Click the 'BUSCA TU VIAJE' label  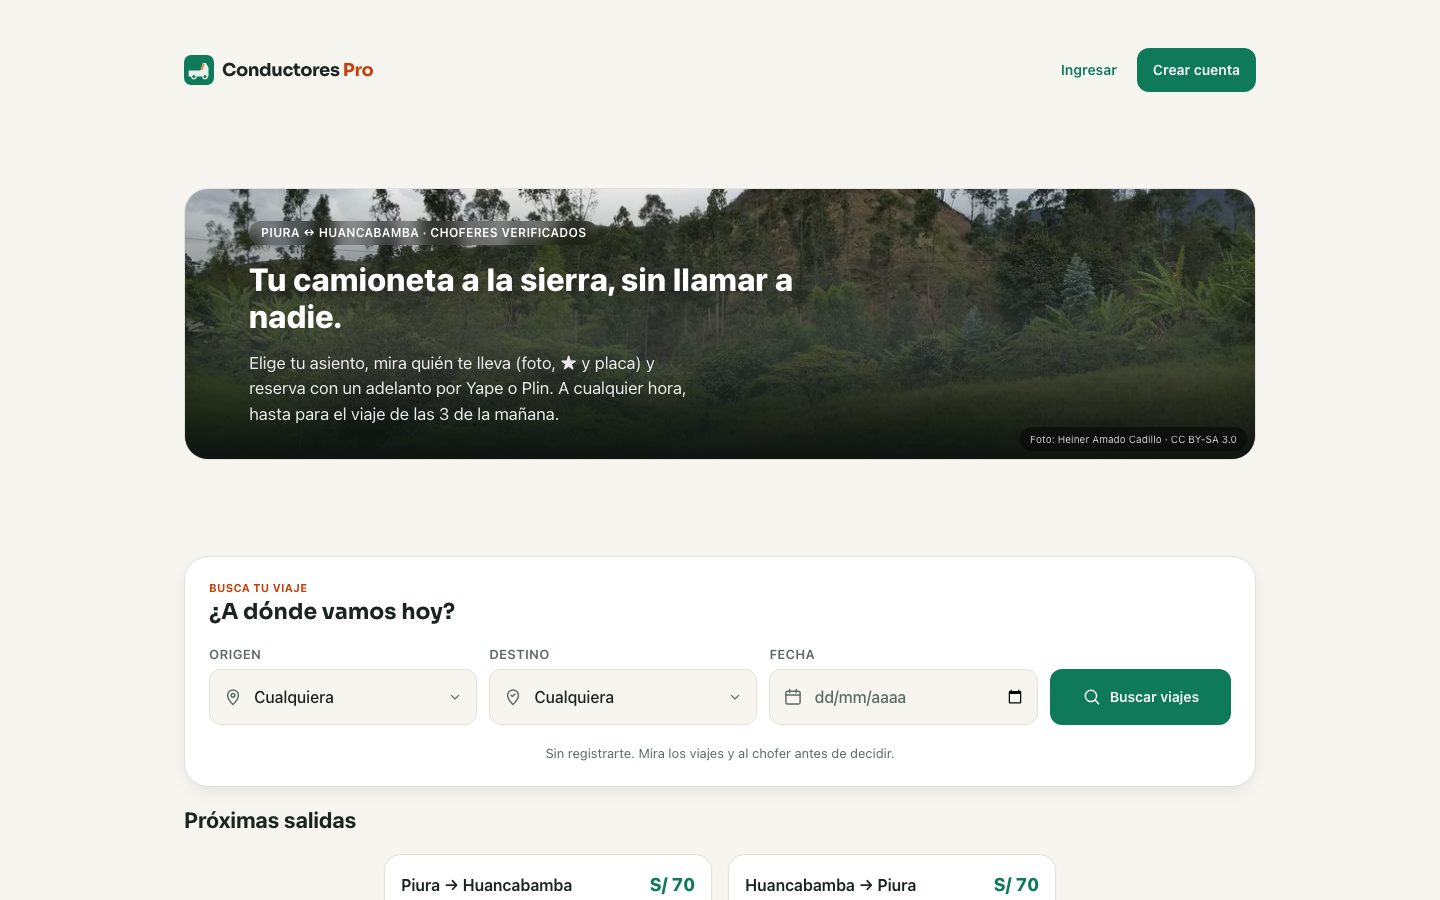[258, 588]
